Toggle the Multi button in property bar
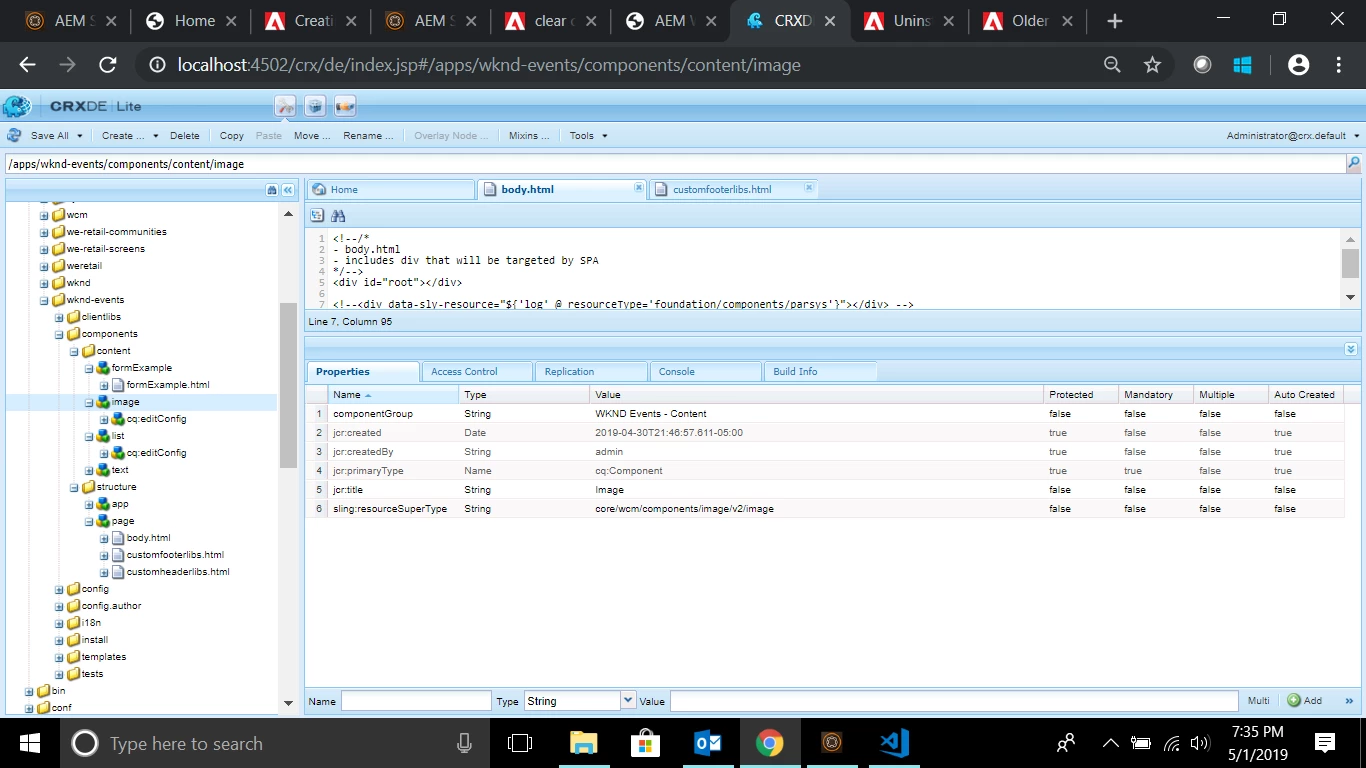1366x768 pixels. pyautogui.click(x=1258, y=701)
